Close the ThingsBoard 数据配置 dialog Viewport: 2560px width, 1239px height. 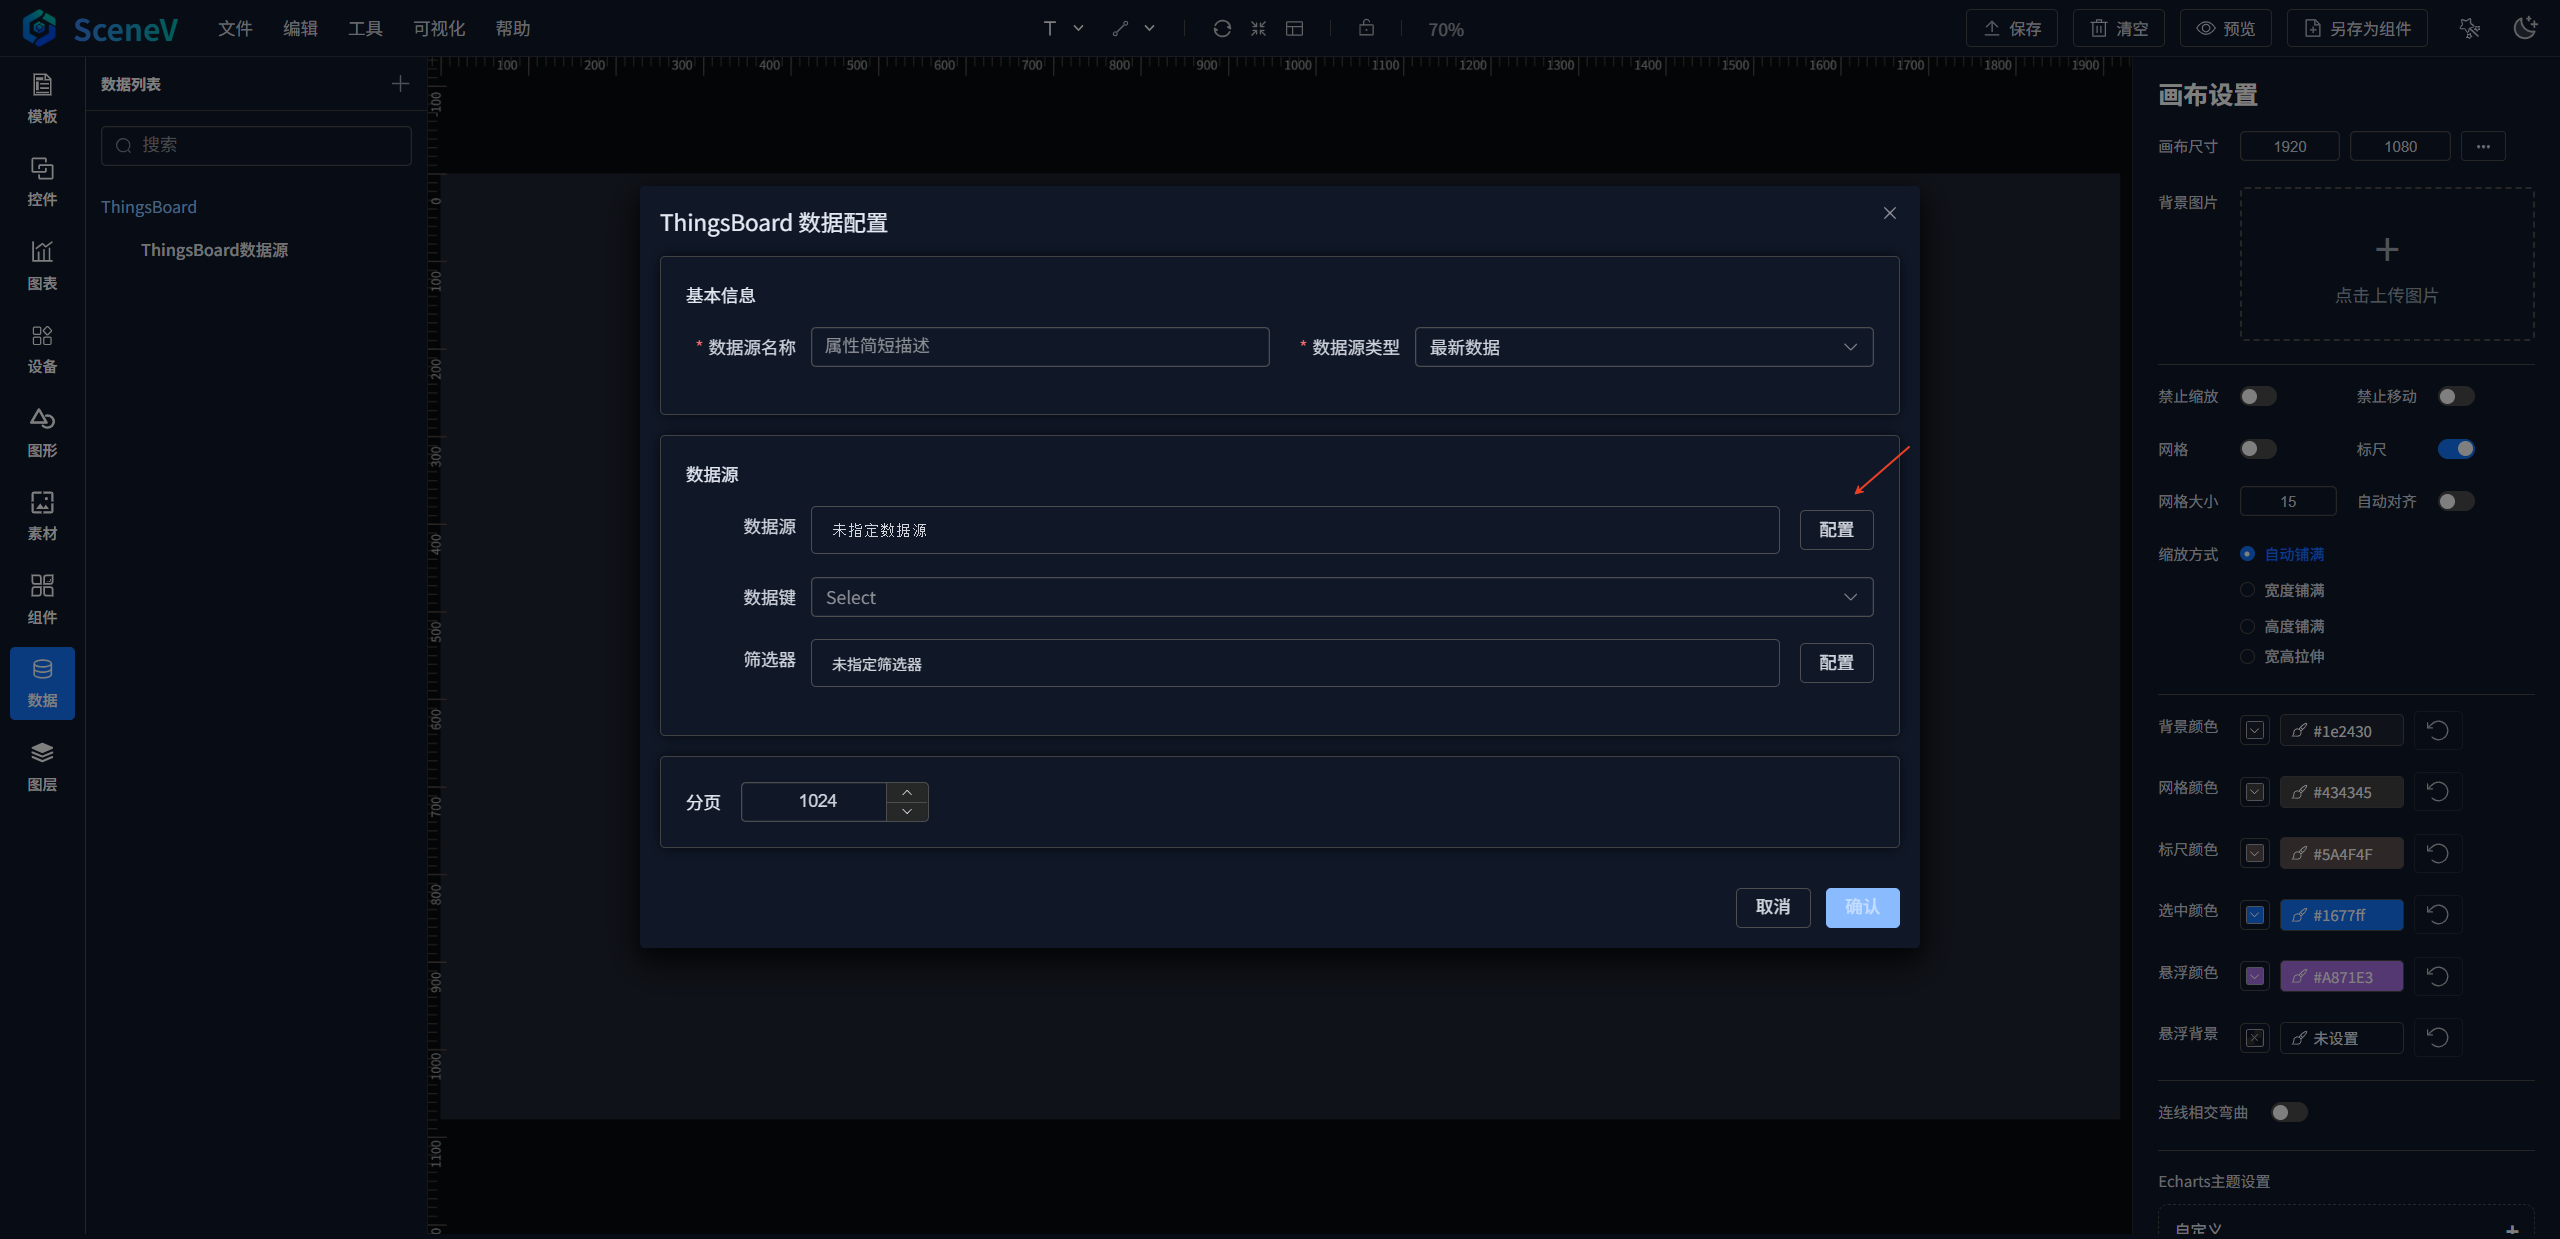coord(1890,213)
